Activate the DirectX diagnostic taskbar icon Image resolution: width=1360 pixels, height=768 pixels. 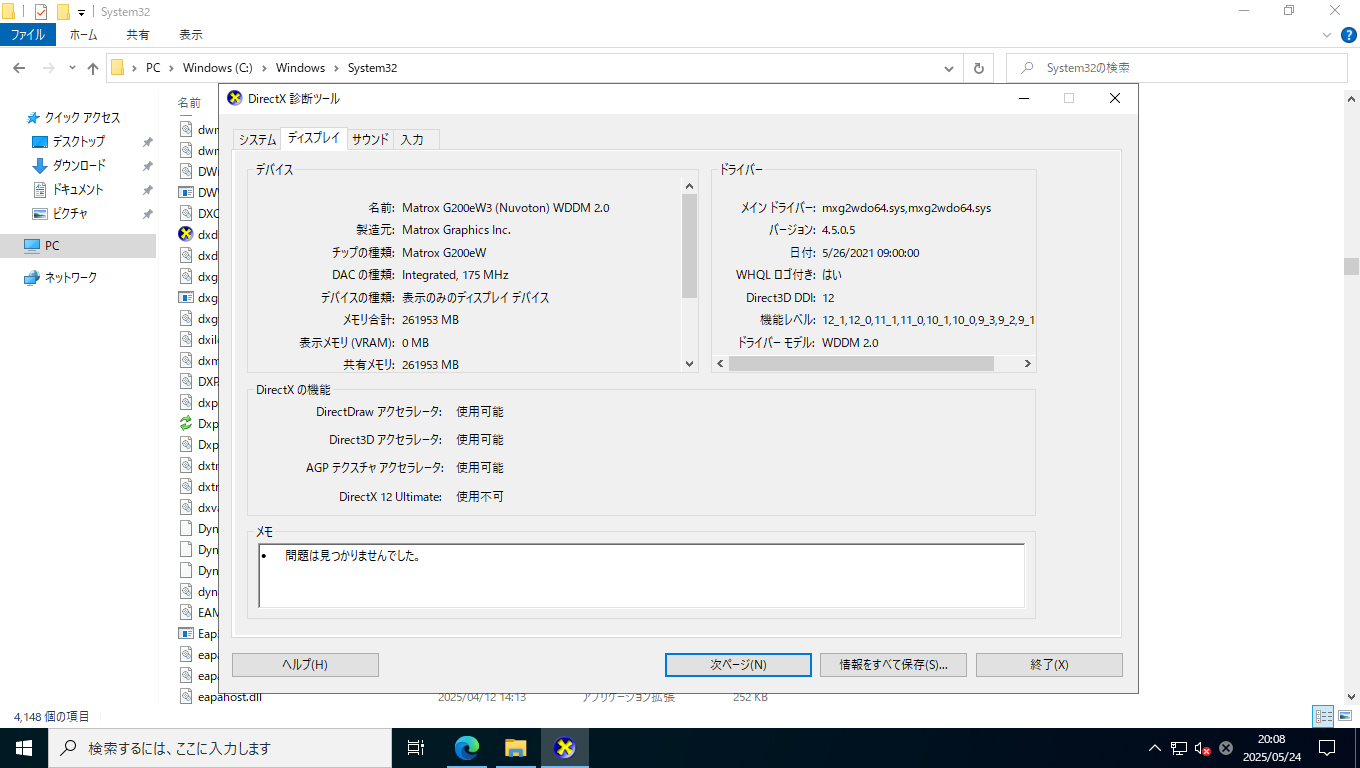tap(565, 748)
